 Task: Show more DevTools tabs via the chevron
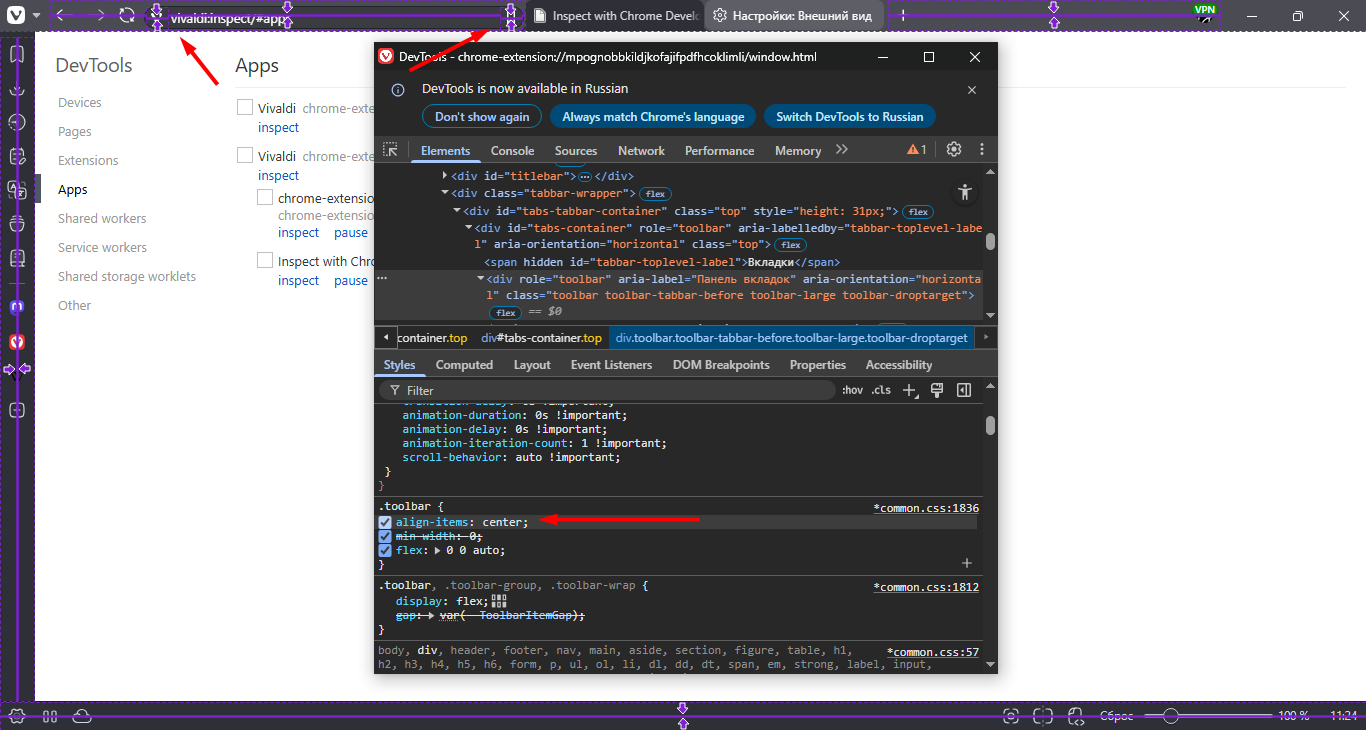pos(842,150)
